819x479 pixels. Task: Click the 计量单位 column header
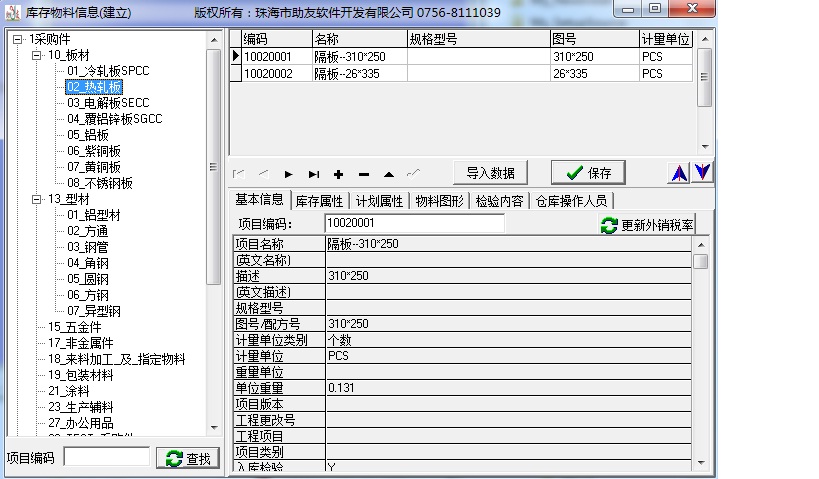tap(666, 39)
